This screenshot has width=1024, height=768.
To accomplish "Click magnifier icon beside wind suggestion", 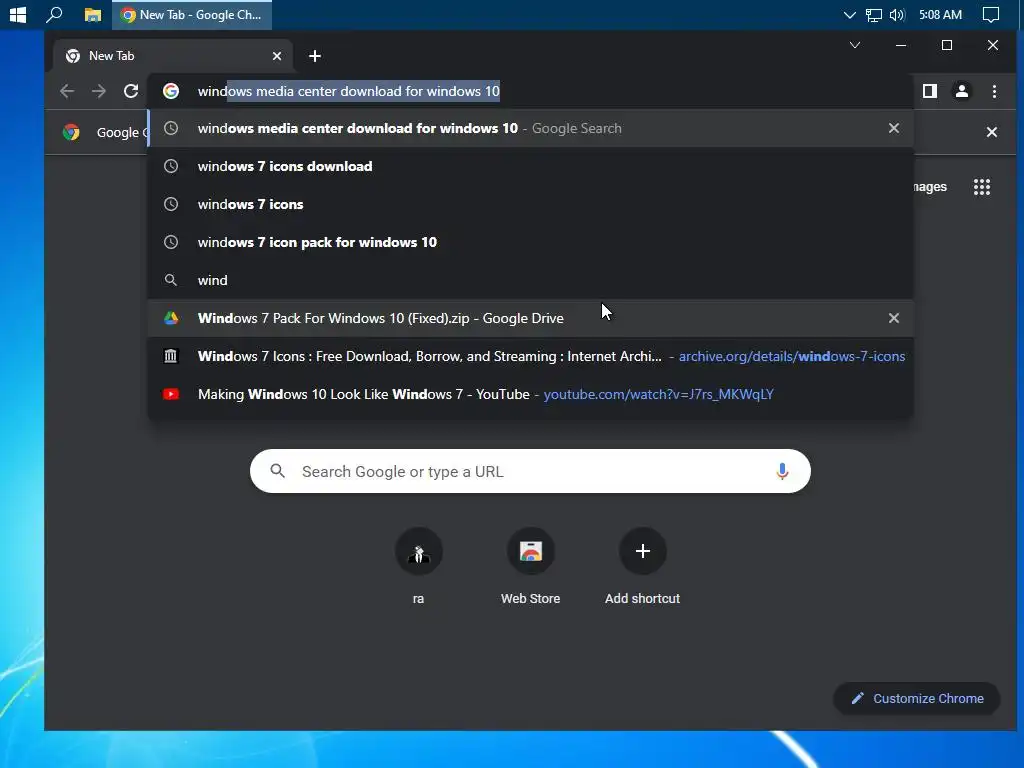I will click(x=170, y=280).
